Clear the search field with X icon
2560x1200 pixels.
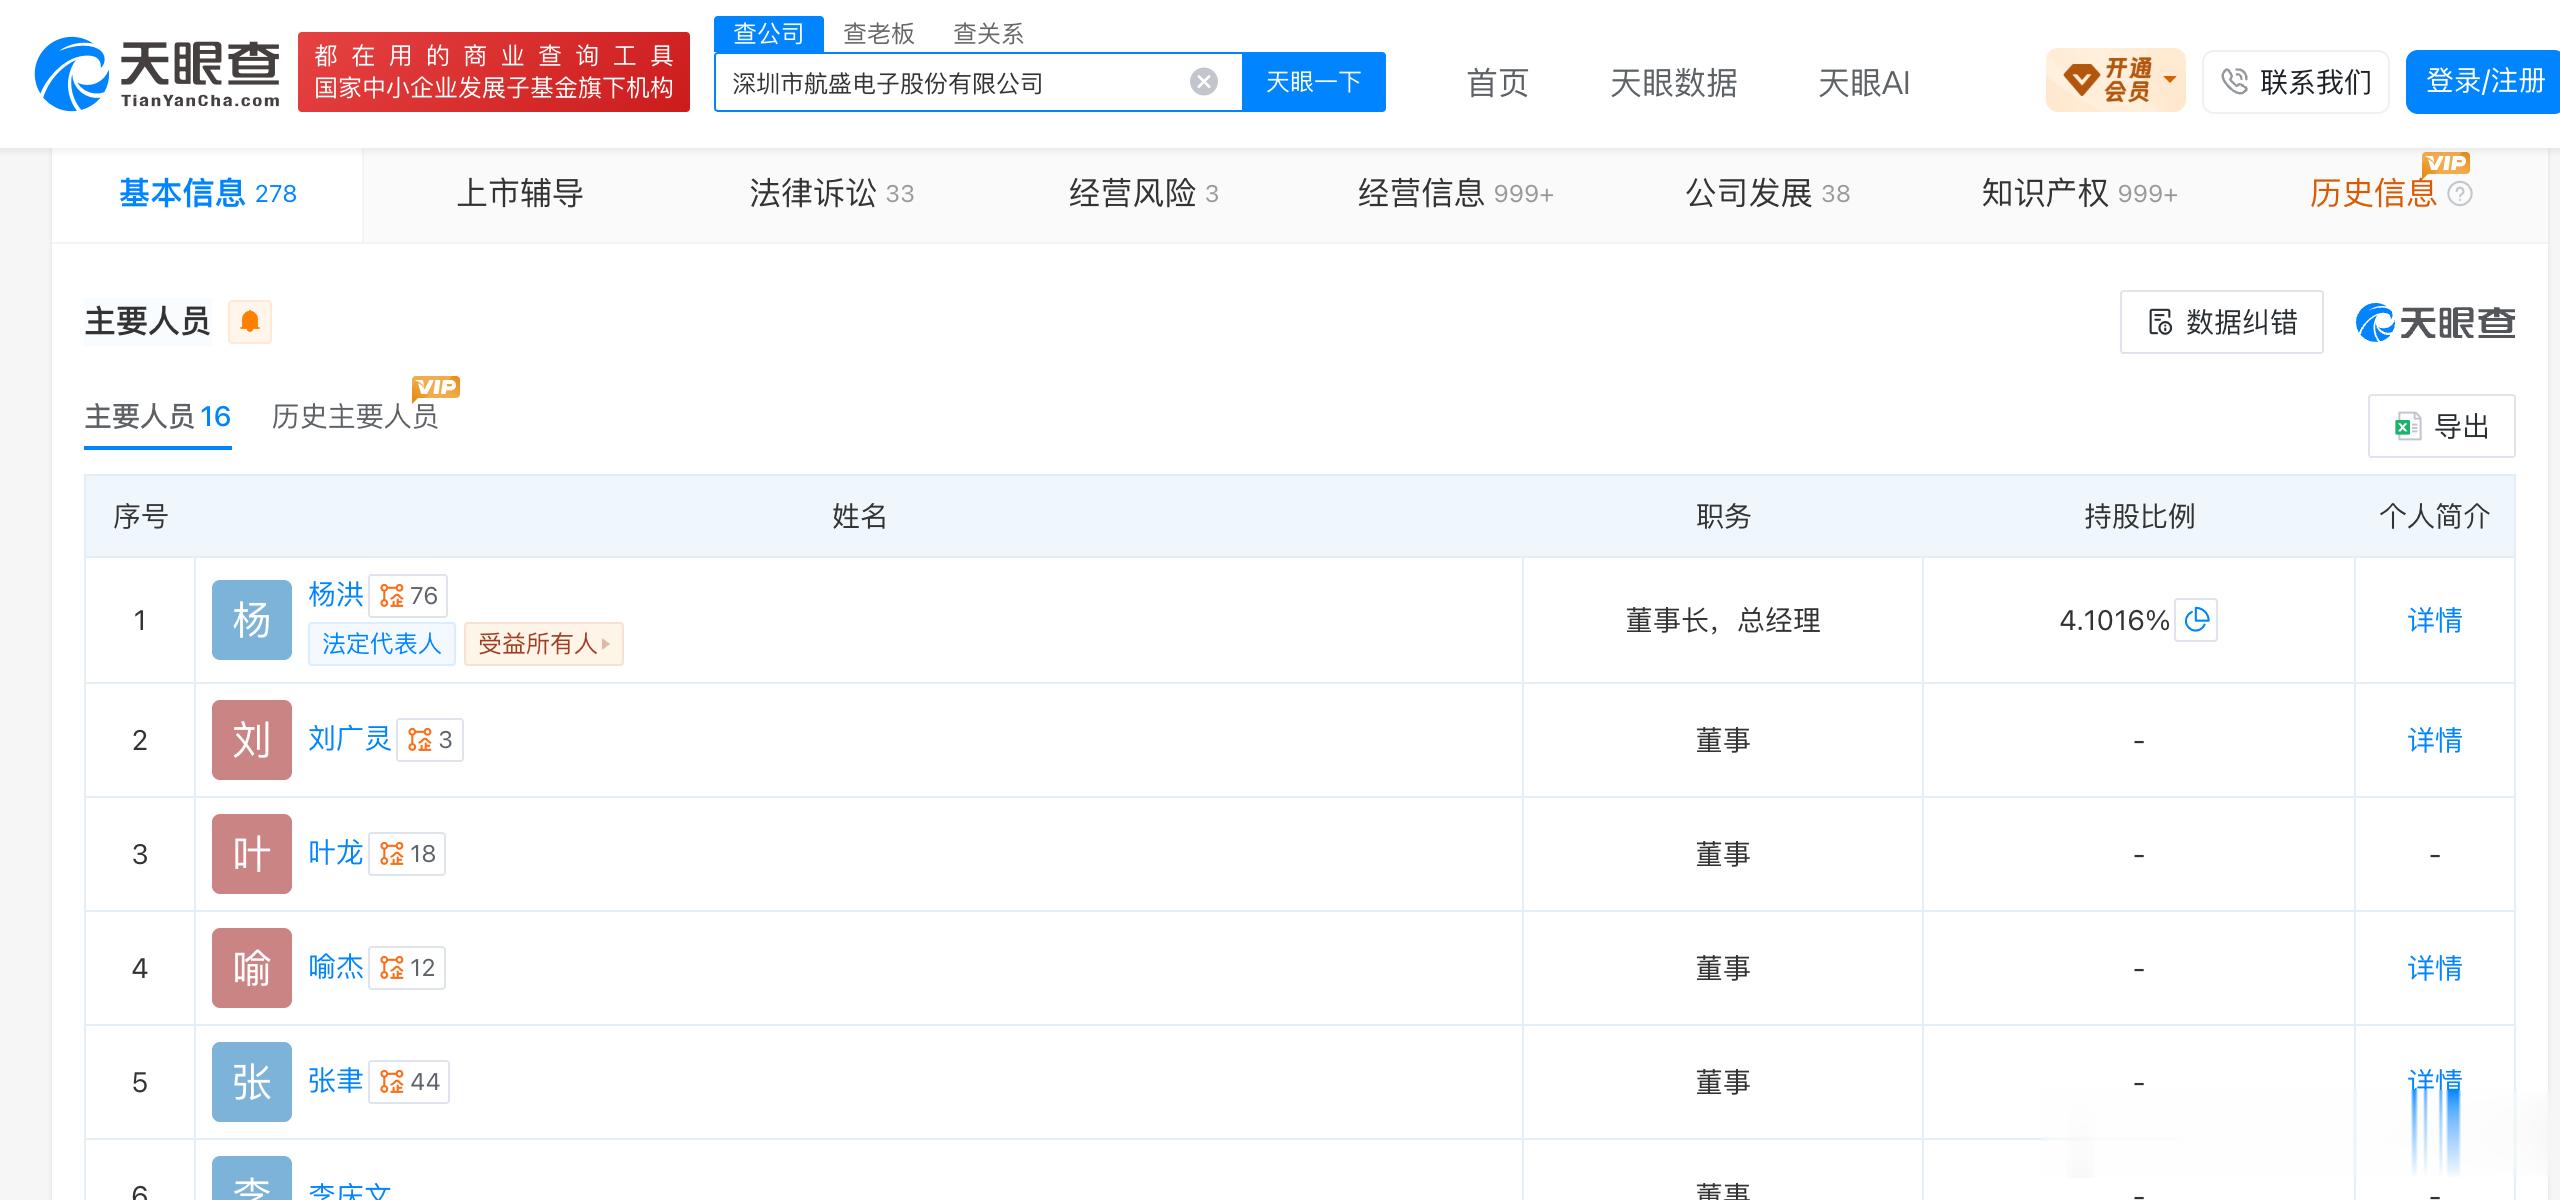pos(1204,82)
